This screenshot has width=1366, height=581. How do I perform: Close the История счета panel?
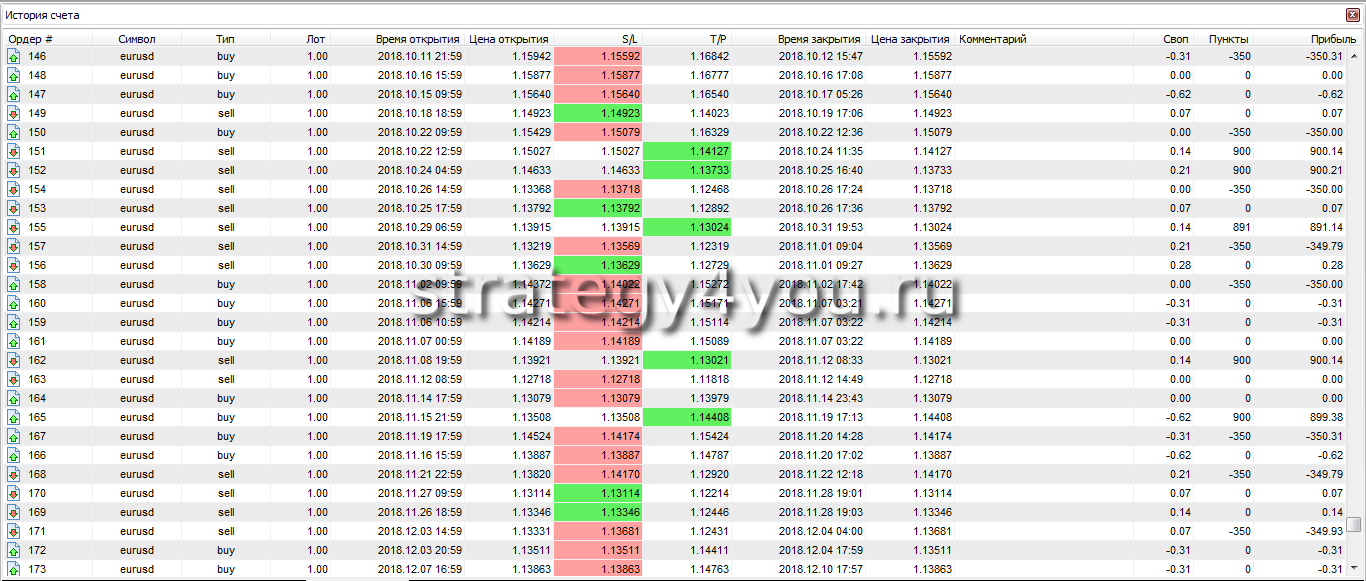(x=1353, y=15)
